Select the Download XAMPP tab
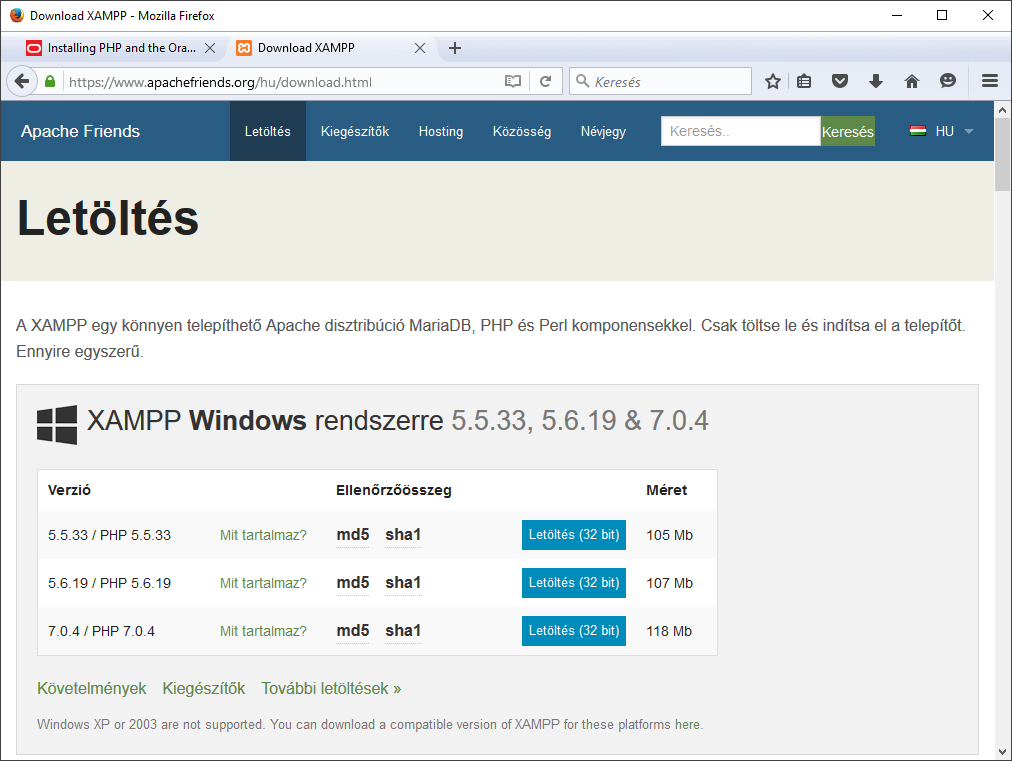This screenshot has height=761, width=1012. pos(332,48)
